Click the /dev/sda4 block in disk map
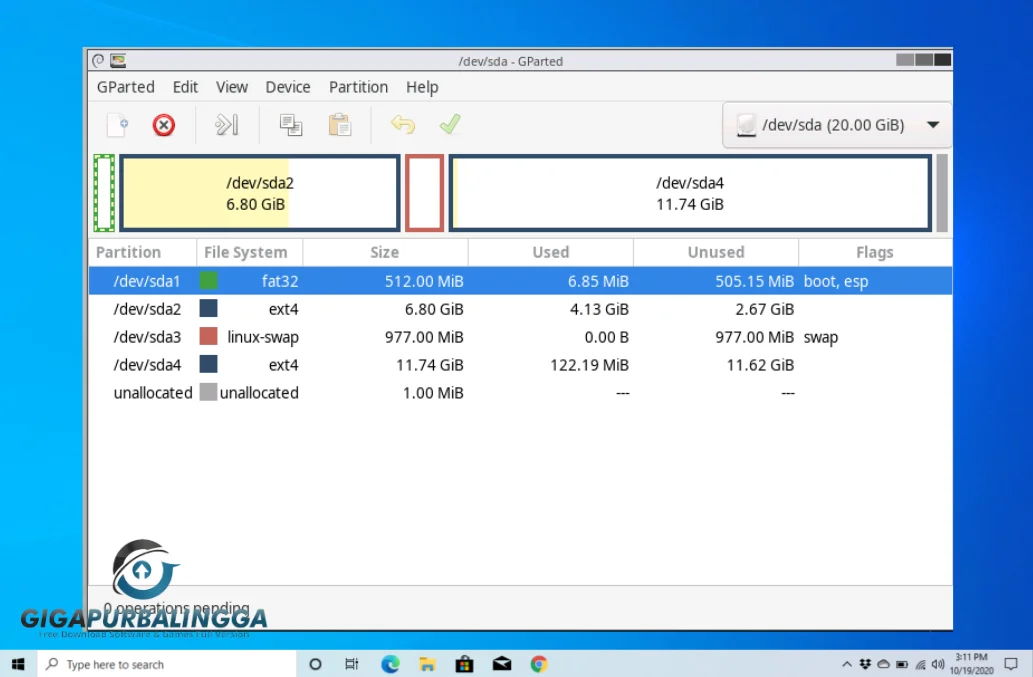Screen dimensions: 1033x677 coord(690,193)
